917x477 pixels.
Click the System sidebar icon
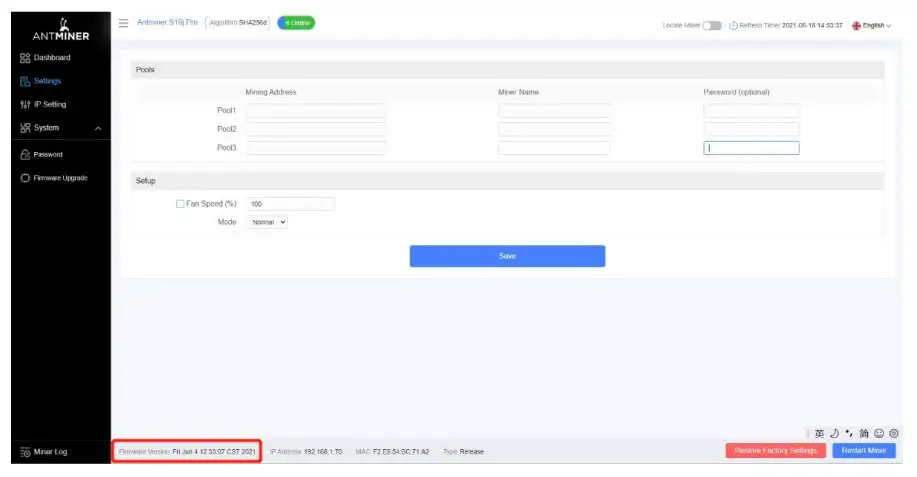pos(25,128)
